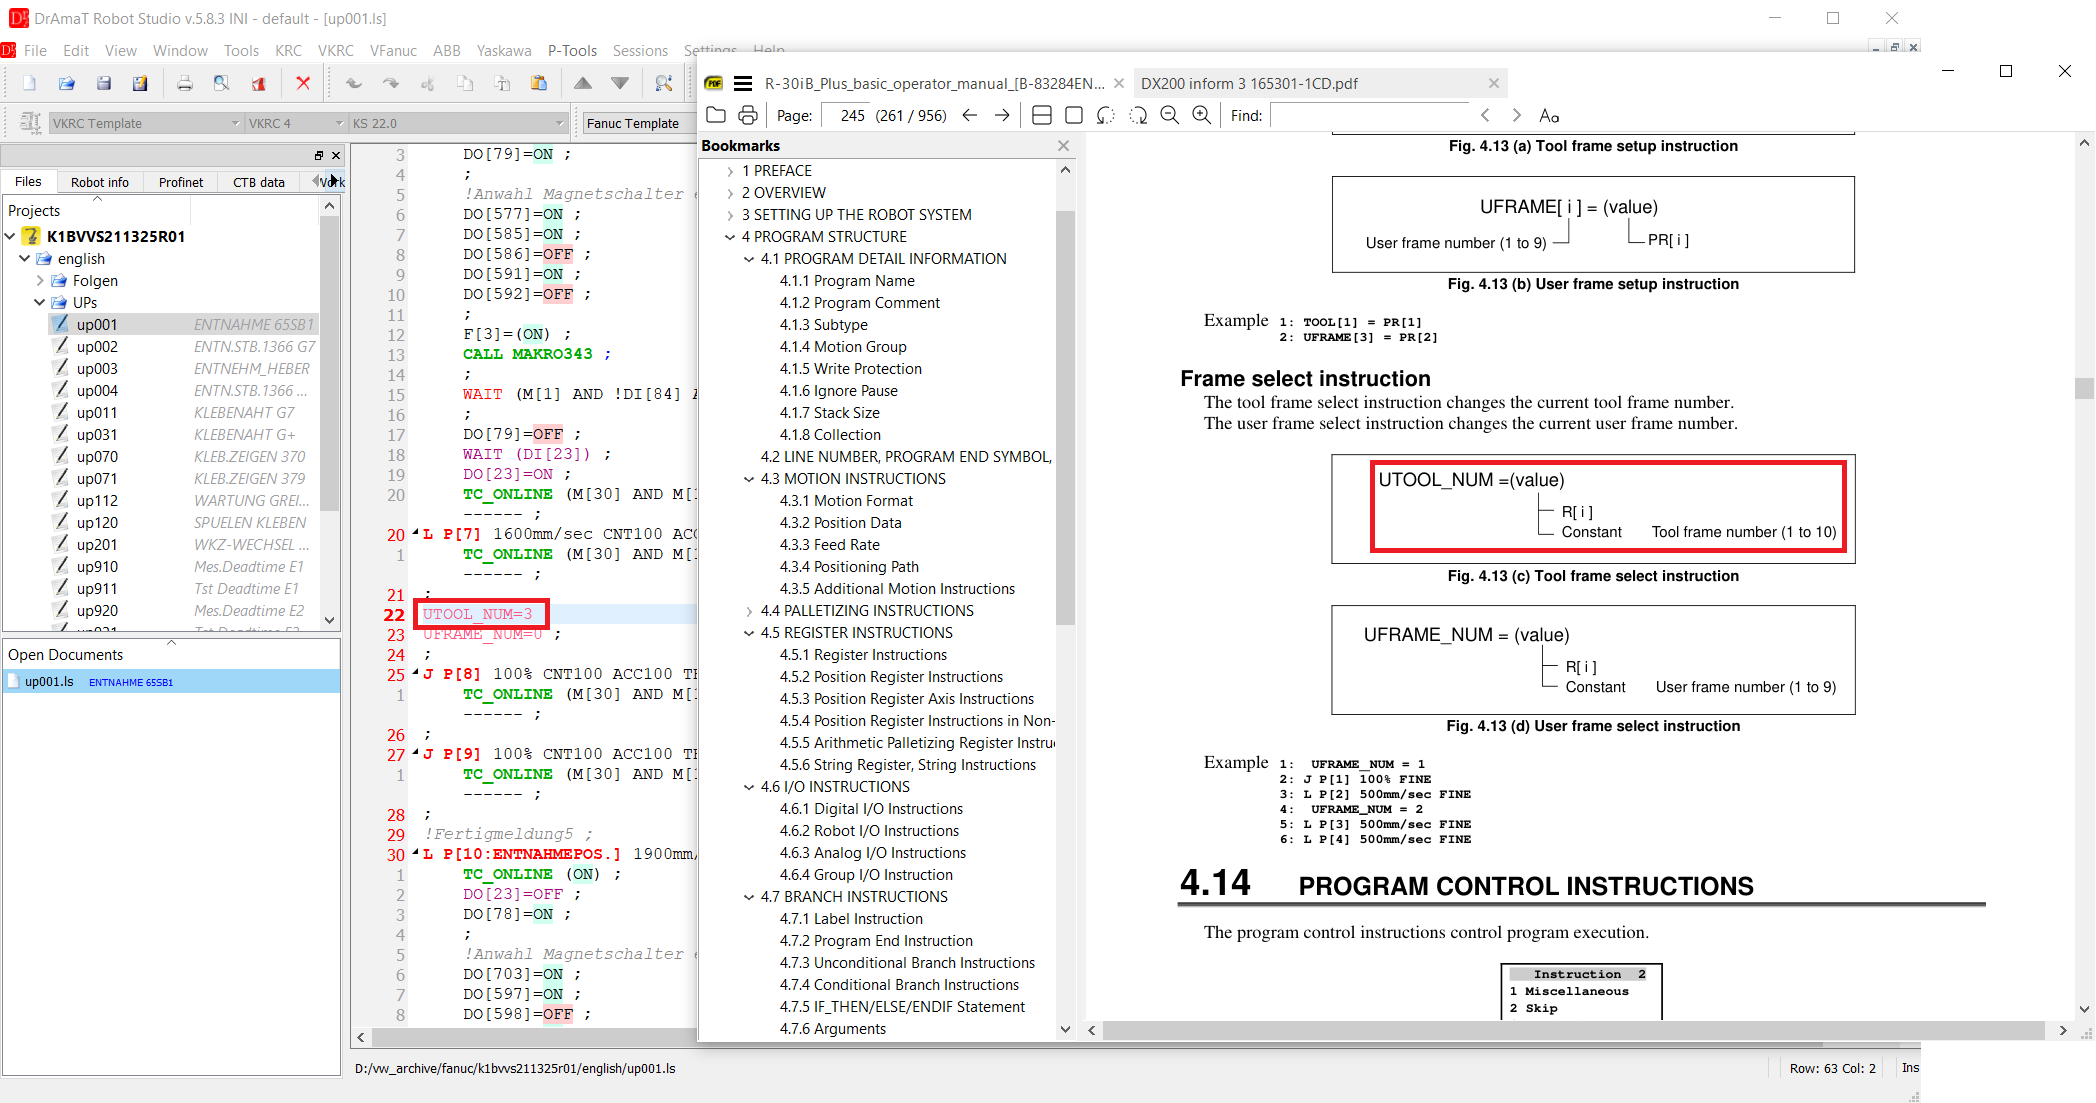Click the Copy icon in the edit toolbar
This screenshot has height=1103, width=2096.
(x=465, y=83)
